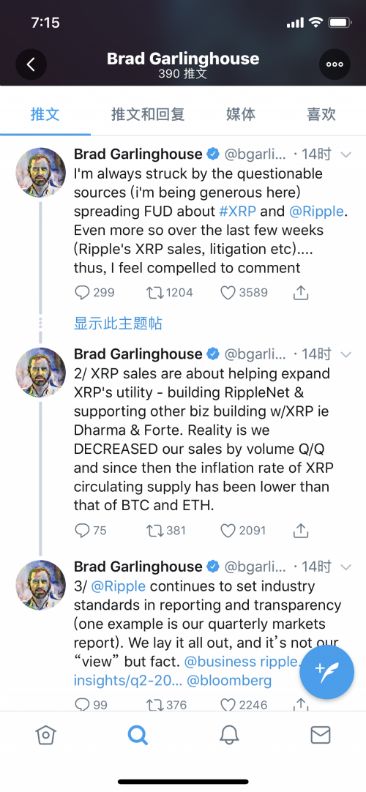Tap the compose tweet feather button

[327, 671]
